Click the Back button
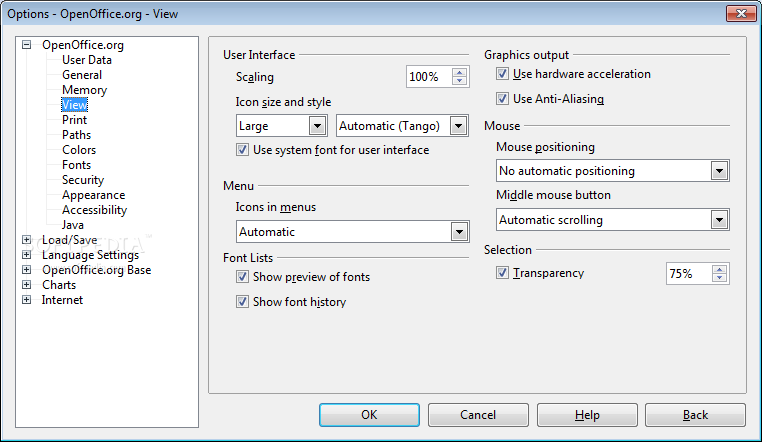This screenshot has width=762, height=442. 695,415
